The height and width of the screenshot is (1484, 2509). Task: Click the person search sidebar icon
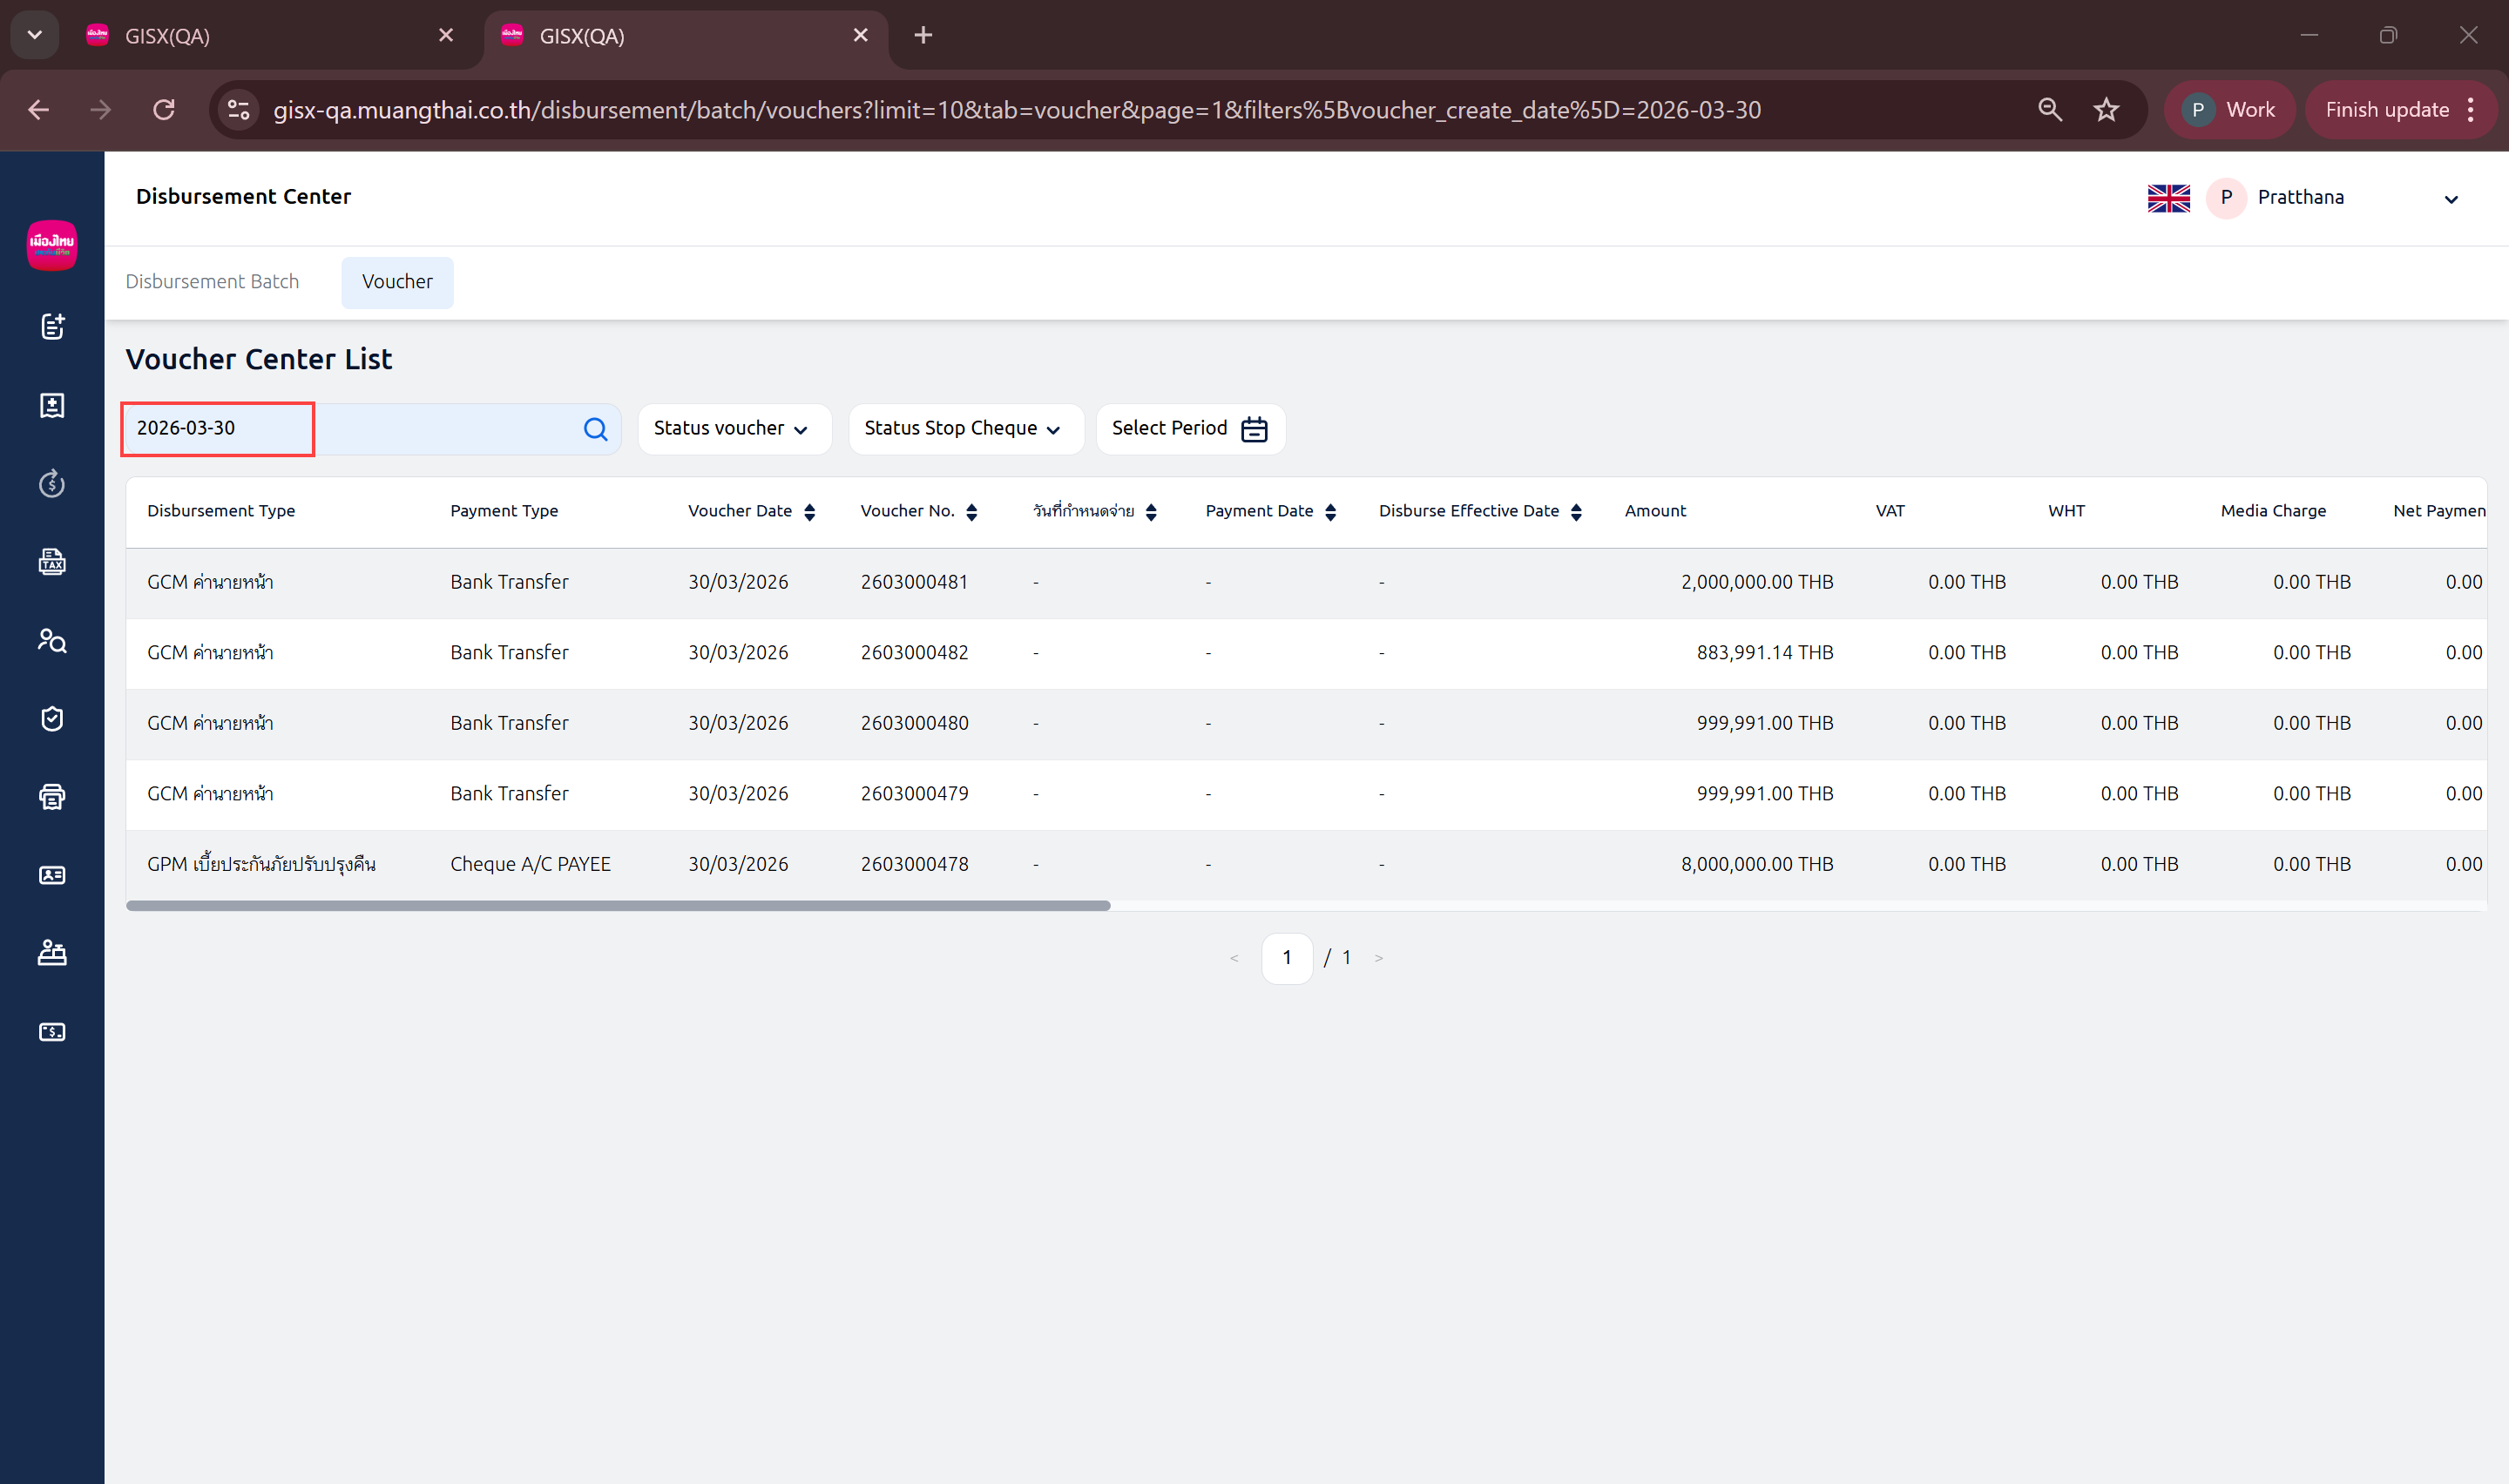pos(52,640)
